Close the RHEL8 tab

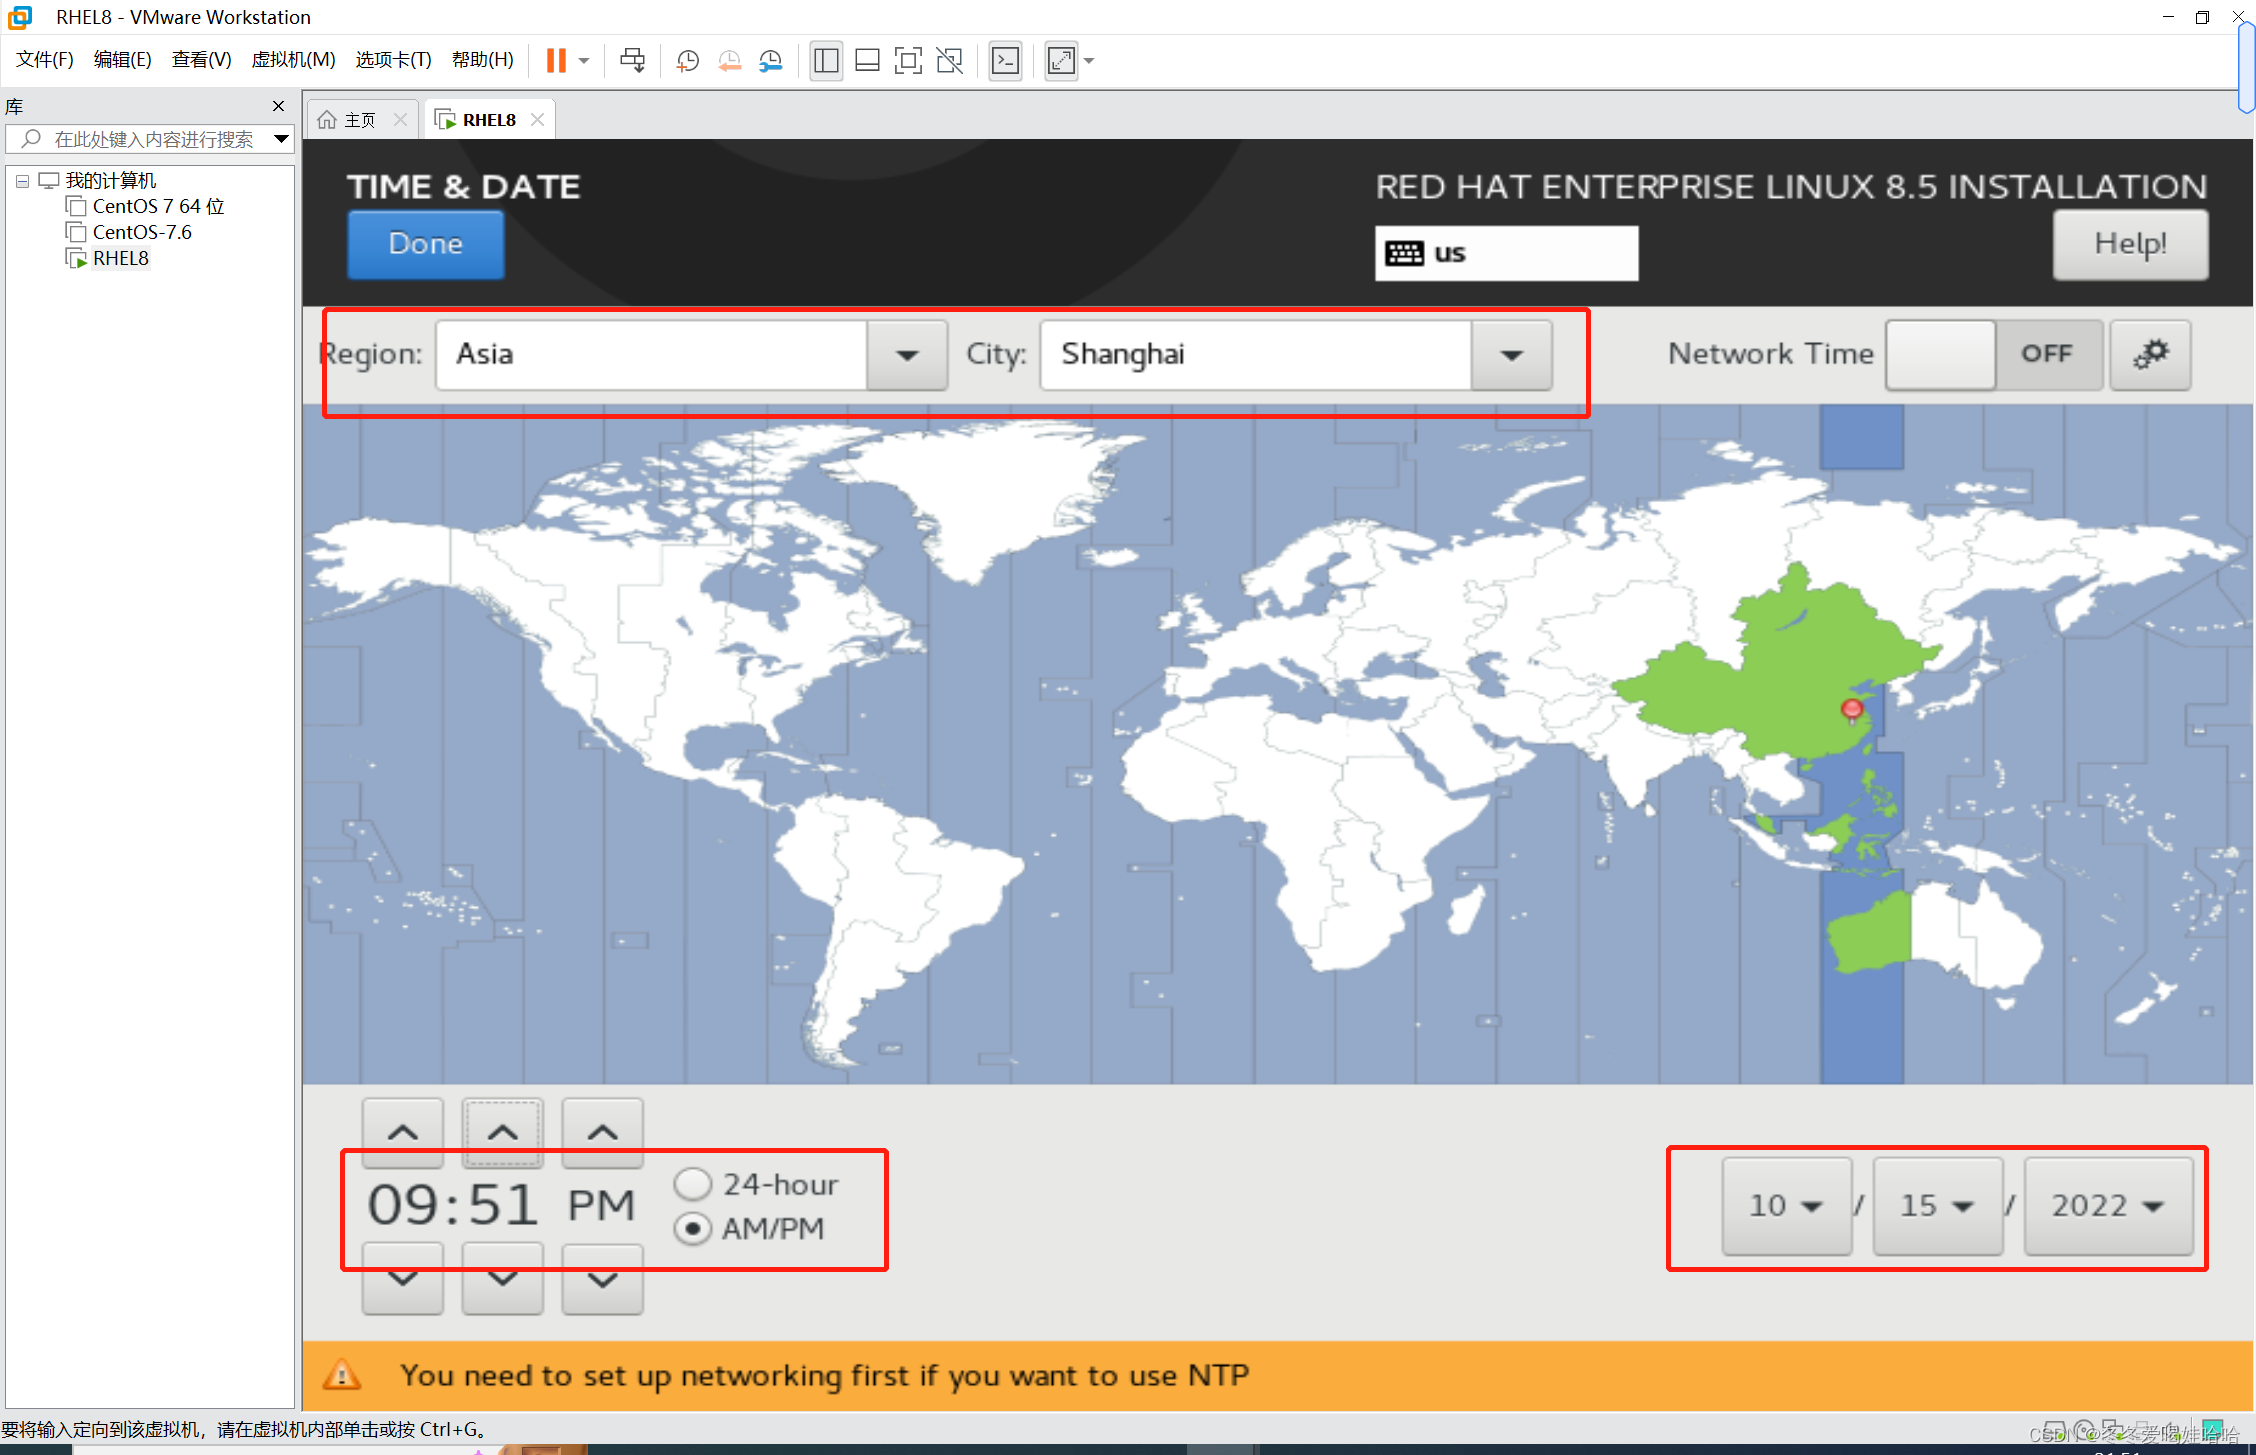538,119
